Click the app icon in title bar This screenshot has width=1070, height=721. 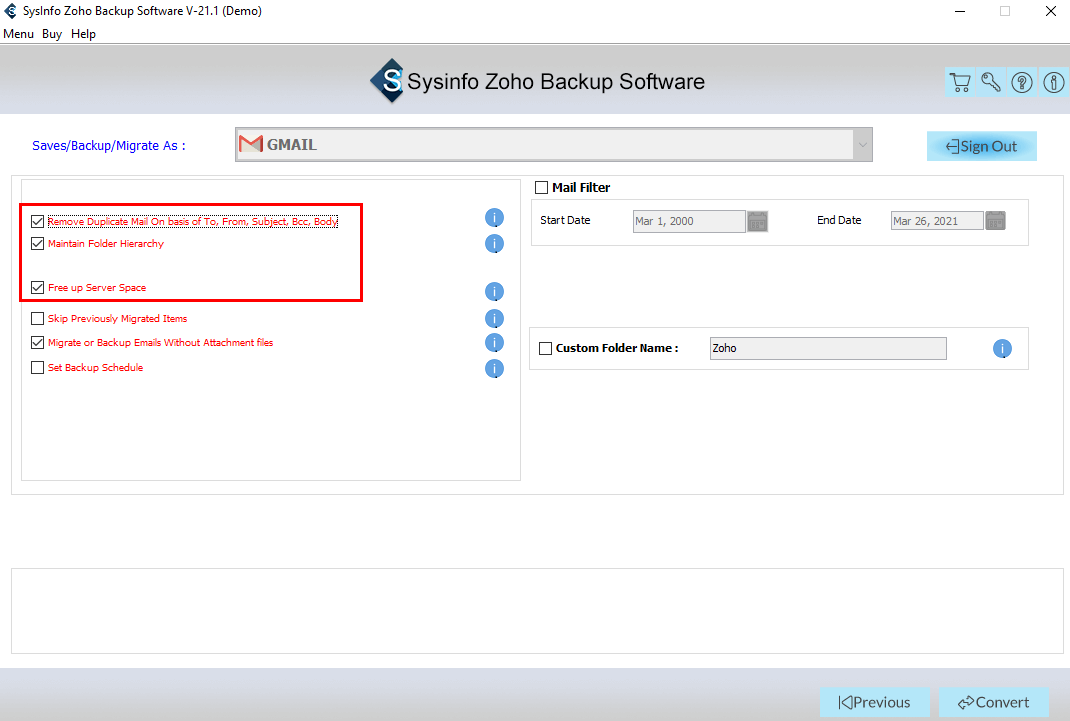(x=10, y=11)
